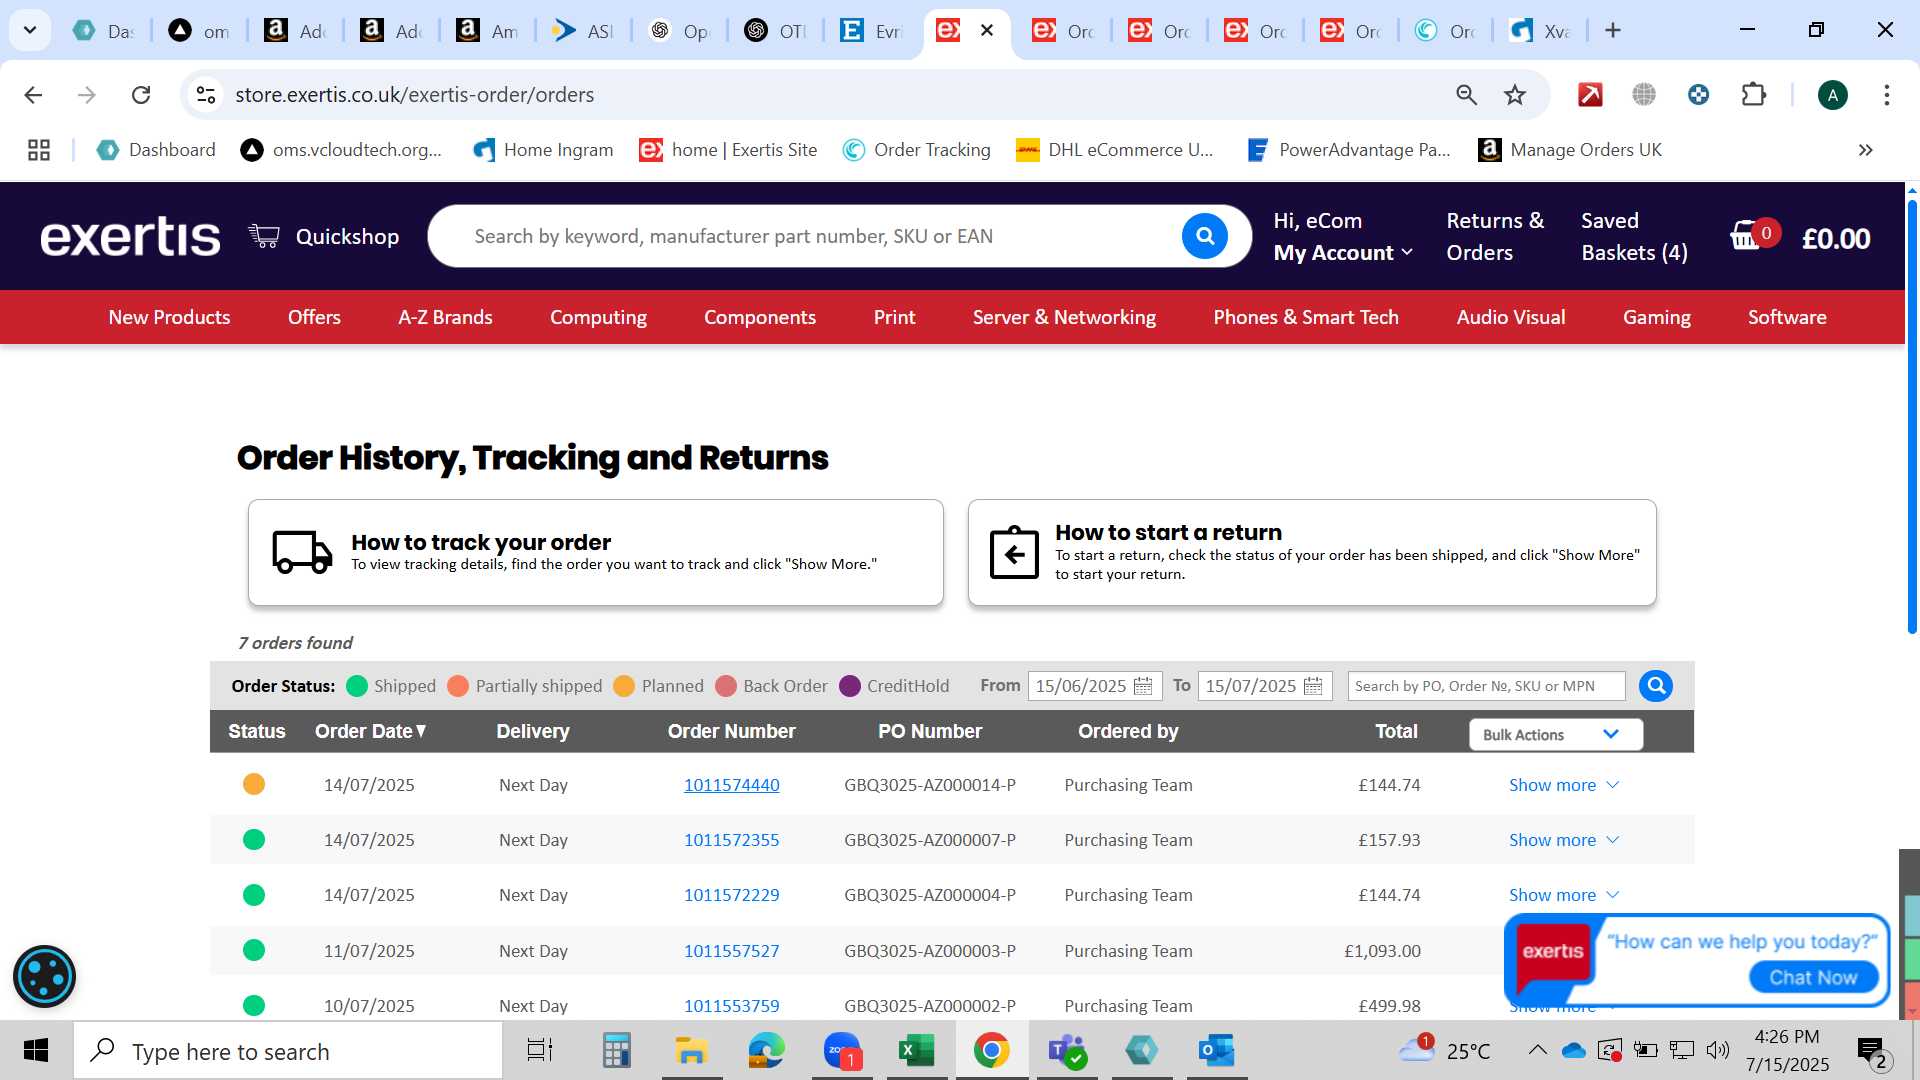Expand Show more for order 1011572229
The height and width of the screenshot is (1080, 1920).
tap(1563, 895)
